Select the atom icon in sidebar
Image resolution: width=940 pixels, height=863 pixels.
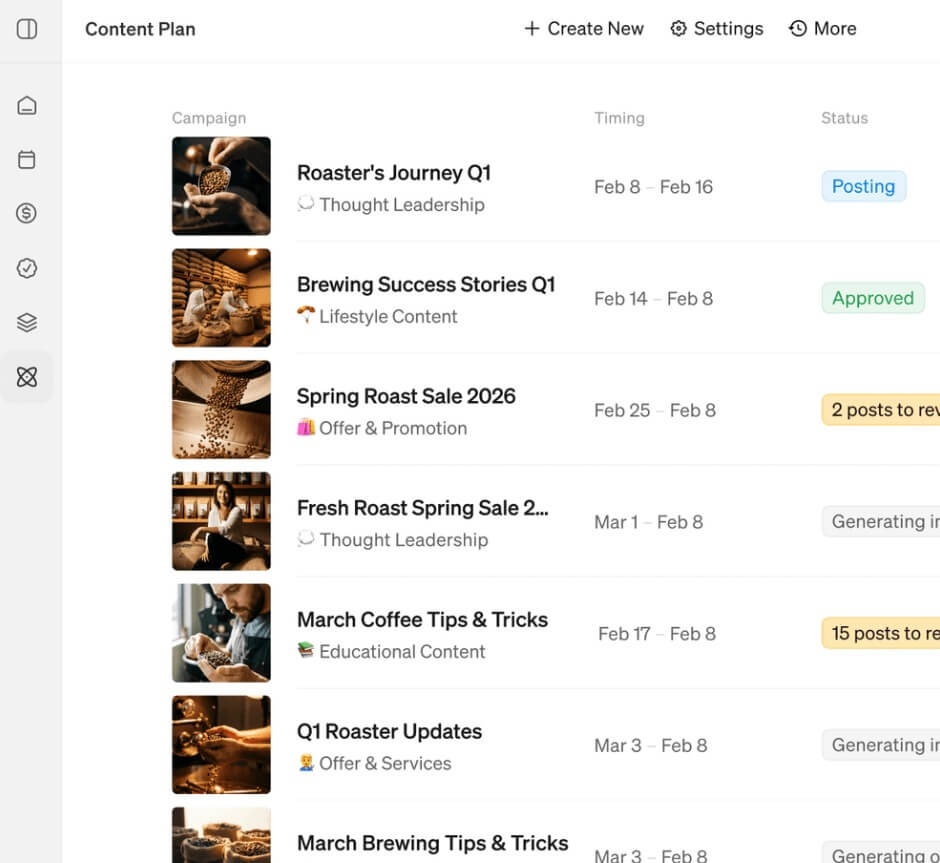pyautogui.click(x=27, y=377)
